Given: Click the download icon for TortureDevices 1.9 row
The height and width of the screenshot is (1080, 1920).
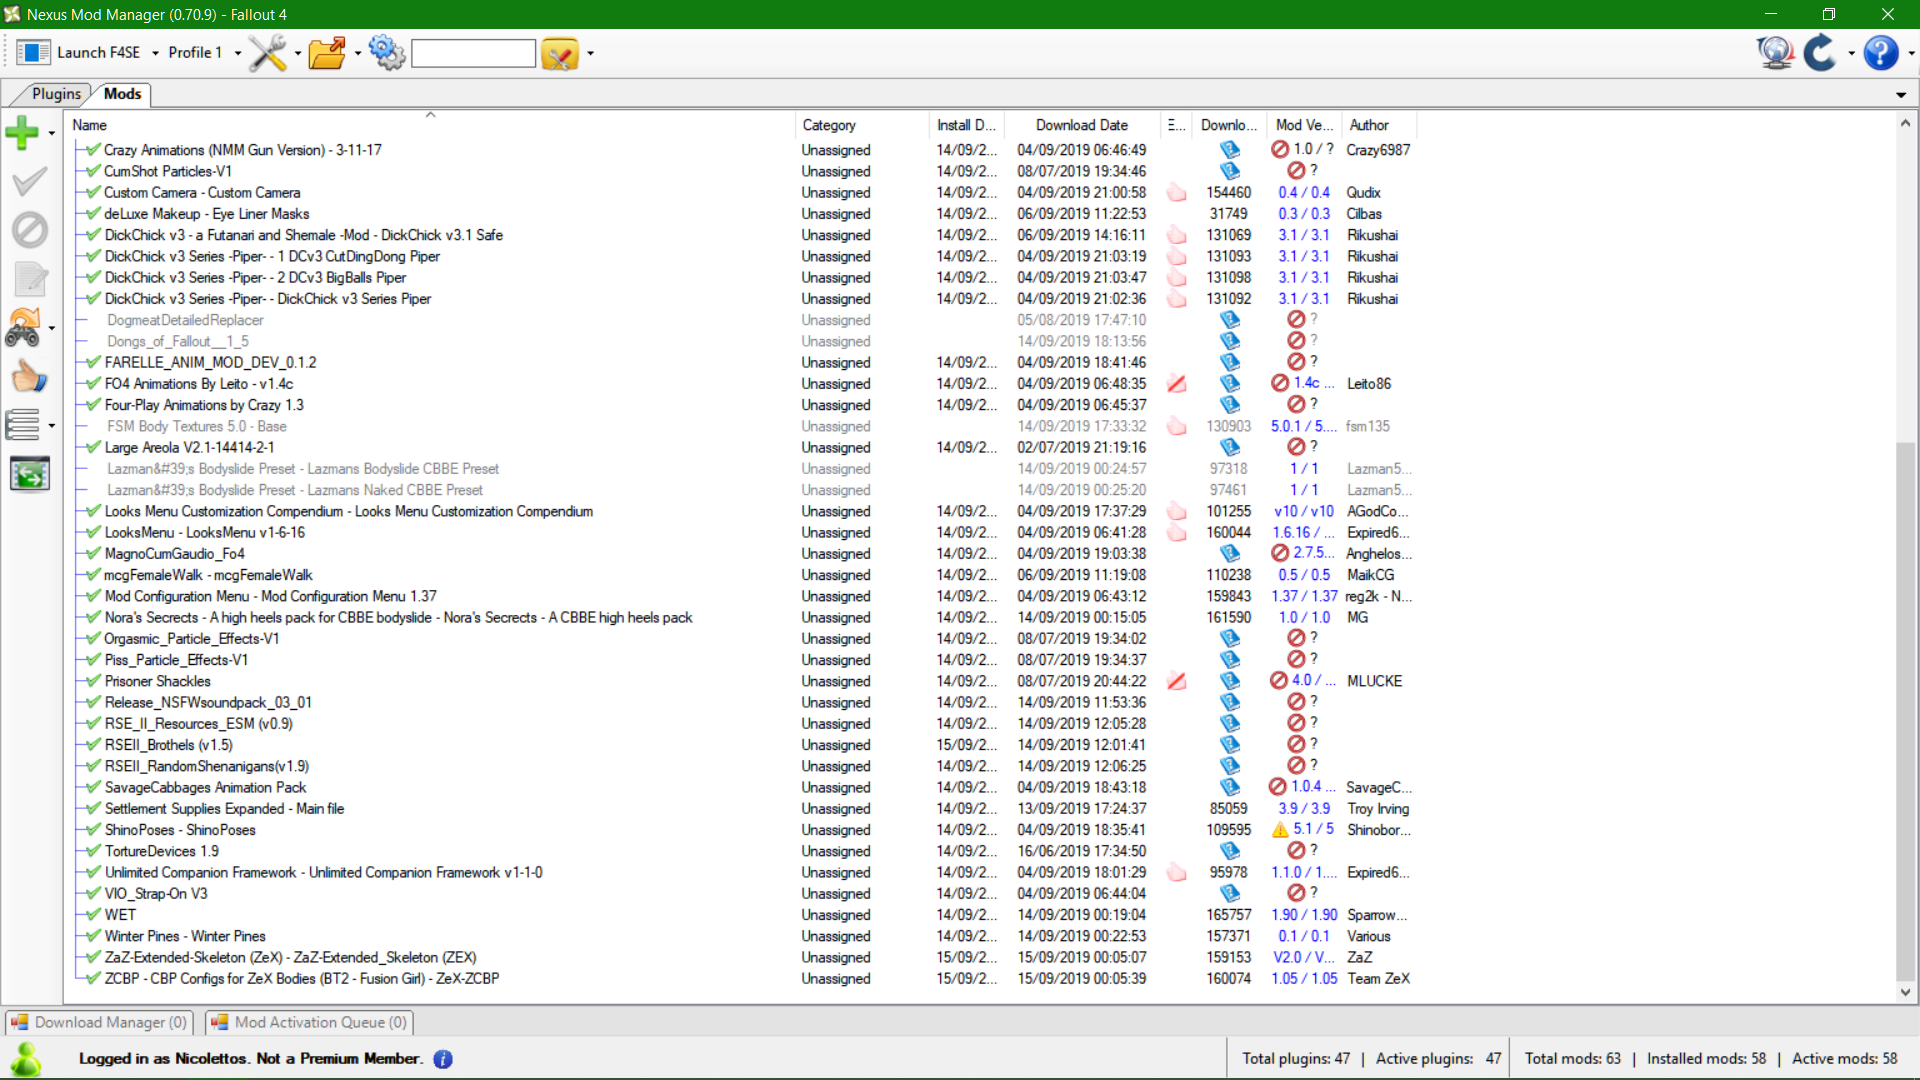Looking at the screenshot, I should (1229, 851).
